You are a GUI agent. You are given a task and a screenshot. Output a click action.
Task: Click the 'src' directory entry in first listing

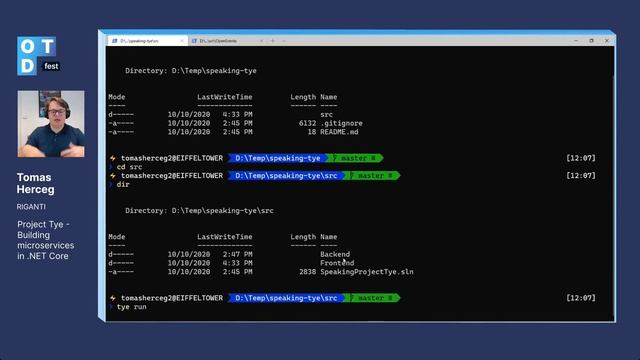327,115
